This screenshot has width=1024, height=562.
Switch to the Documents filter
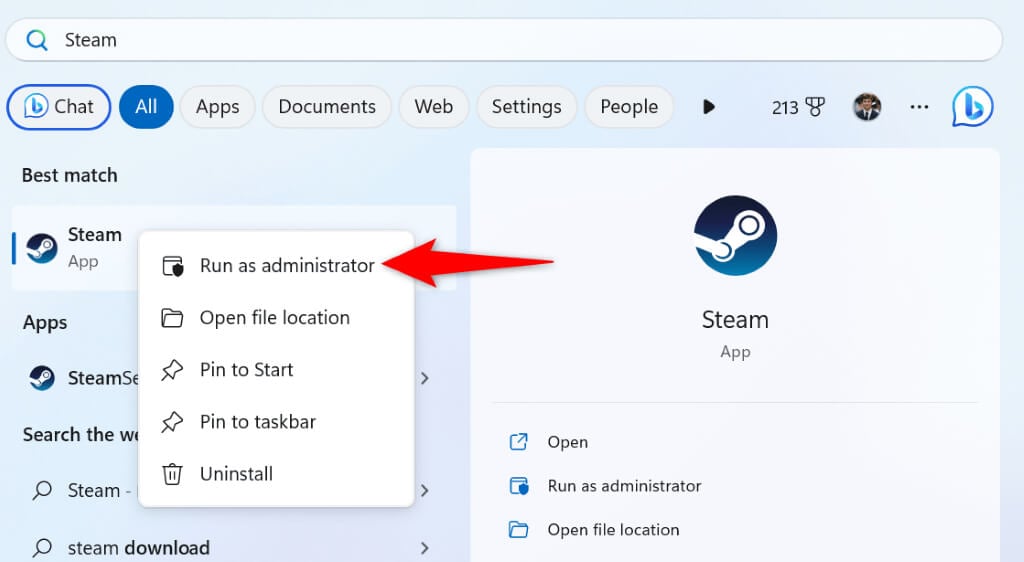327,106
